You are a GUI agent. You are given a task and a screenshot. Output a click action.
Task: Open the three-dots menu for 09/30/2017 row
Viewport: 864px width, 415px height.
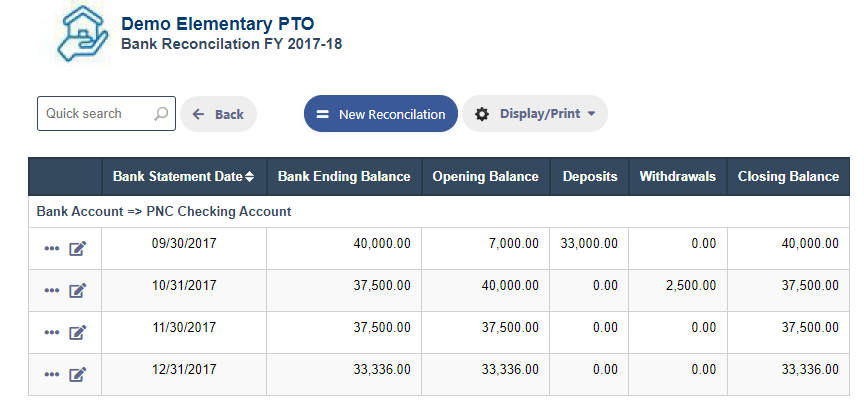tap(52, 249)
